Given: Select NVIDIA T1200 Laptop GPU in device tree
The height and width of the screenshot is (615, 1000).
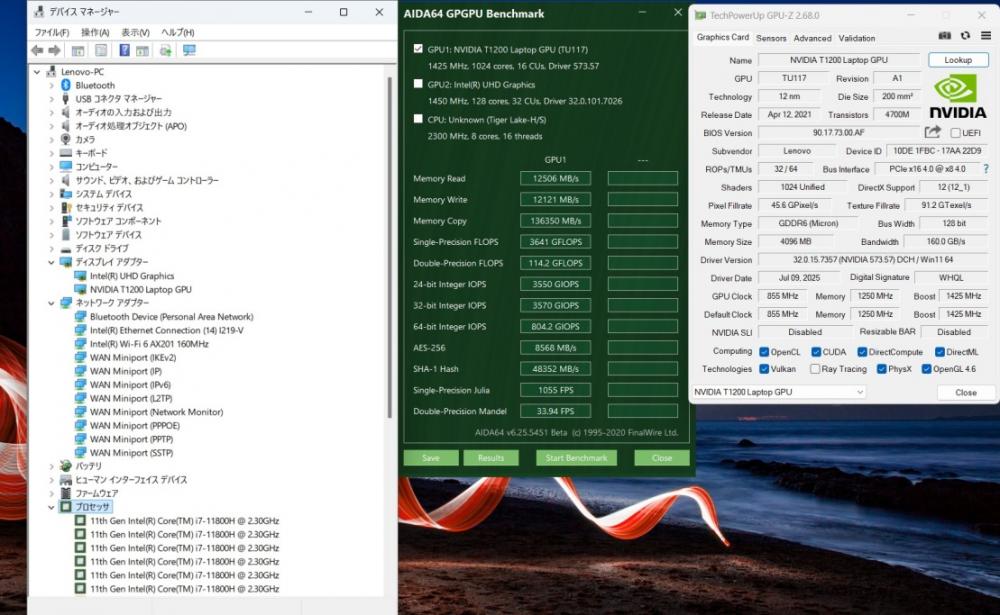Looking at the screenshot, I should click(x=140, y=289).
